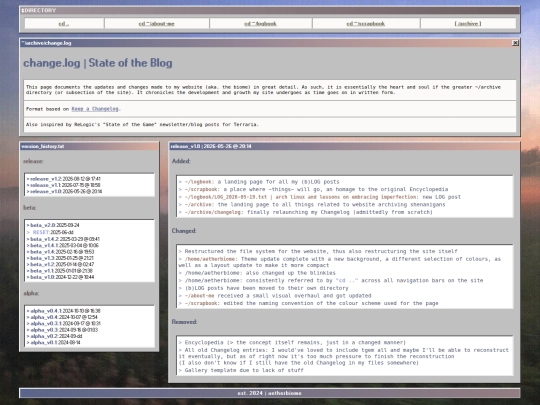Click the "This page documents the updates" paragraph
The width and height of the screenshot is (540, 405).
coord(263,90)
